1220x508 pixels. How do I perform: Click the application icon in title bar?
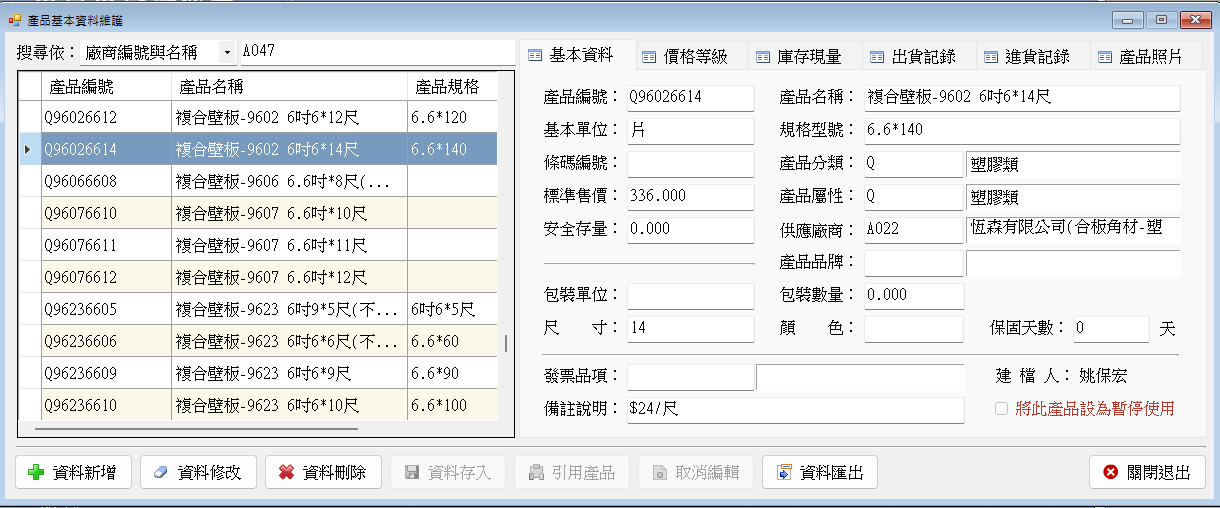(x=14, y=20)
